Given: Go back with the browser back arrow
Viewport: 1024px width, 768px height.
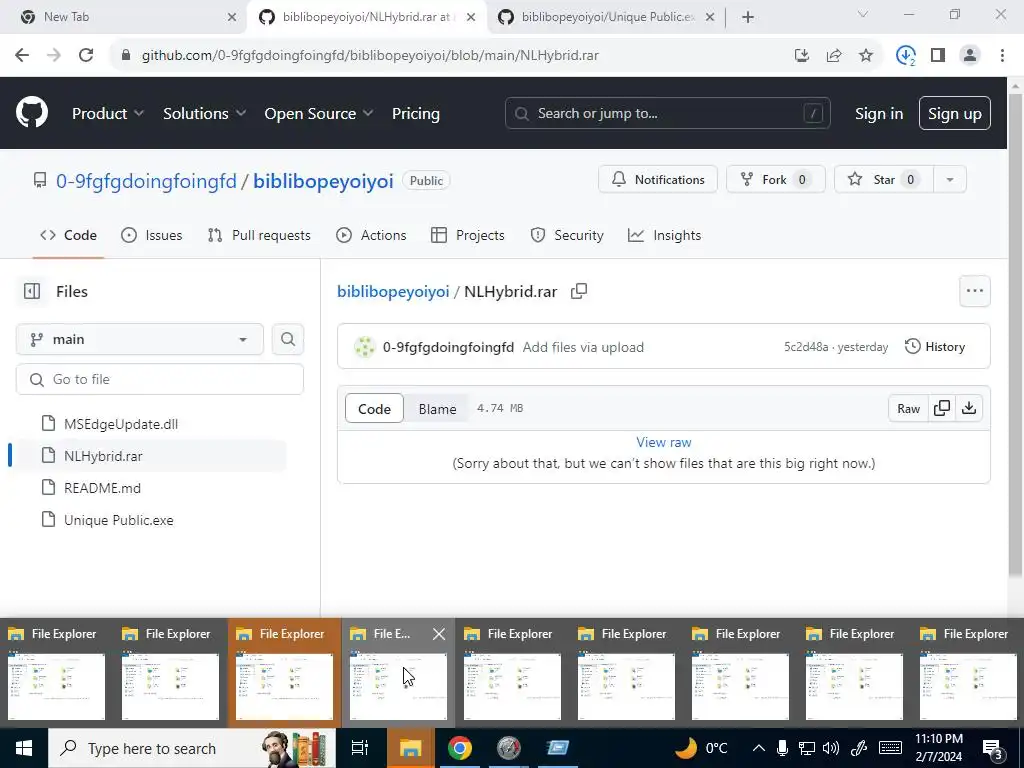Looking at the screenshot, I should point(22,56).
